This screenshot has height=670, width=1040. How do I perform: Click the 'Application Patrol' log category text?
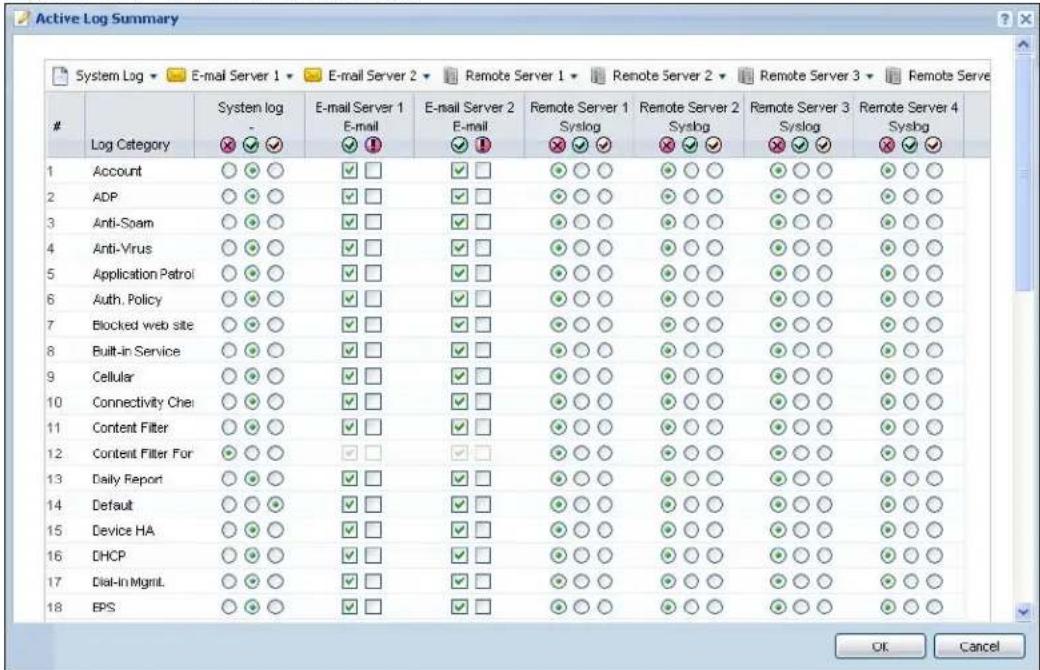pos(143,273)
